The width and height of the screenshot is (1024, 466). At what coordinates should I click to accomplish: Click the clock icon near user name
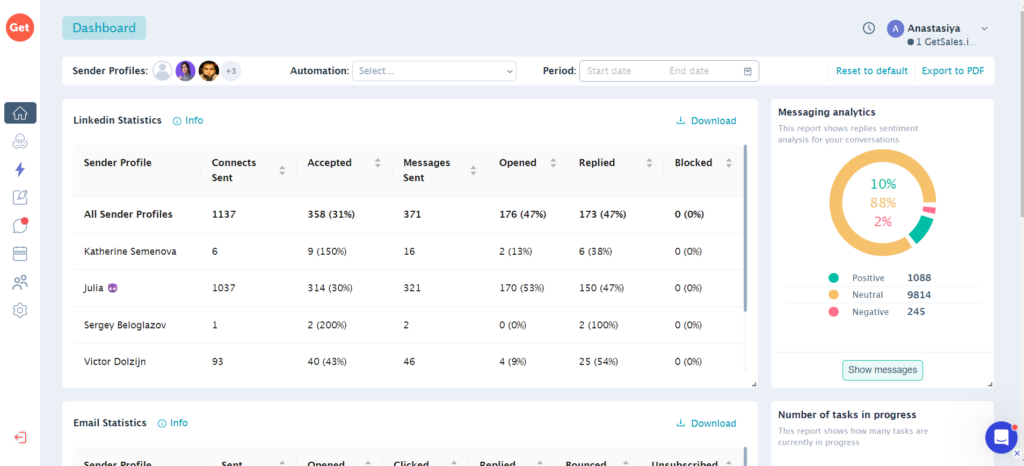point(869,28)
